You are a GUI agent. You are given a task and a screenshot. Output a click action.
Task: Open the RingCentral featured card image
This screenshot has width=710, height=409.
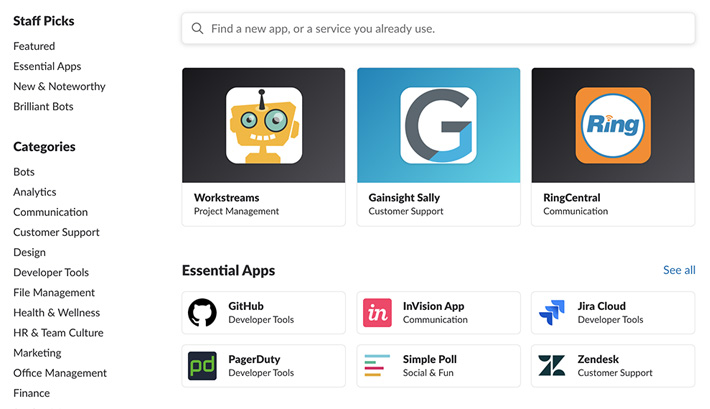tap(612, 125)
